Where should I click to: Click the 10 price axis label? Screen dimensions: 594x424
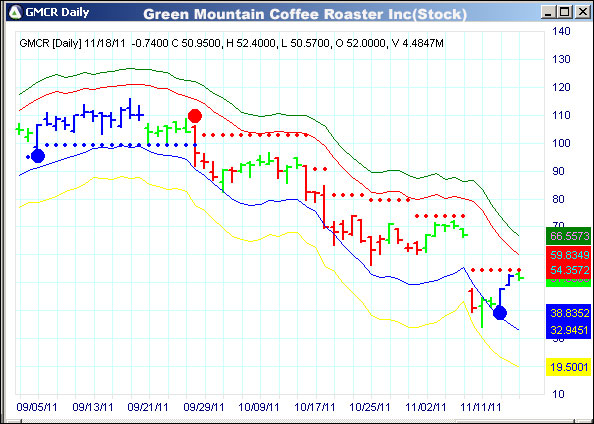click(558, 394)
